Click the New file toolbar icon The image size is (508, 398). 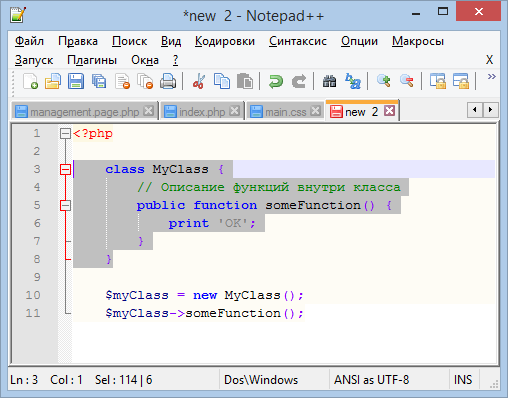[30, 81]
